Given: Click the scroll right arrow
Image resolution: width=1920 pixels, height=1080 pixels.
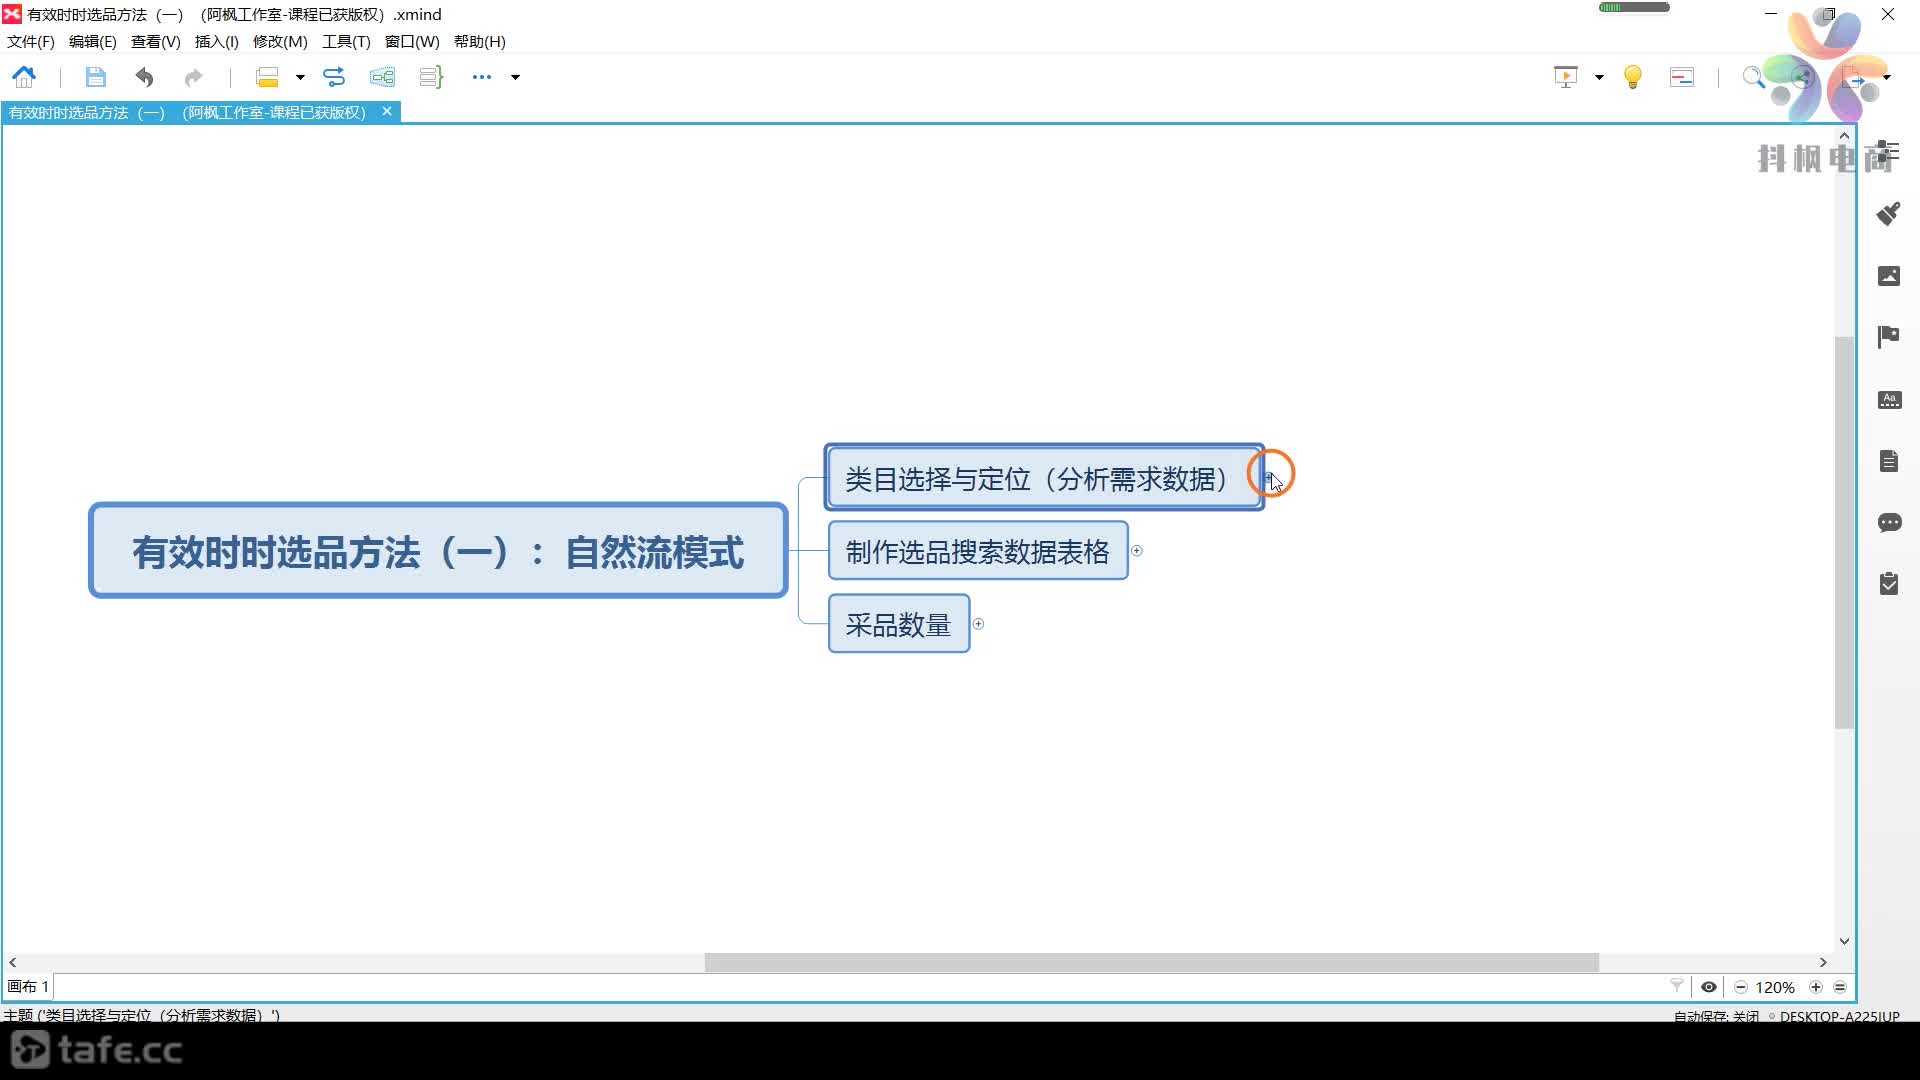Looking at the screenshot, I should [1823, 962].
